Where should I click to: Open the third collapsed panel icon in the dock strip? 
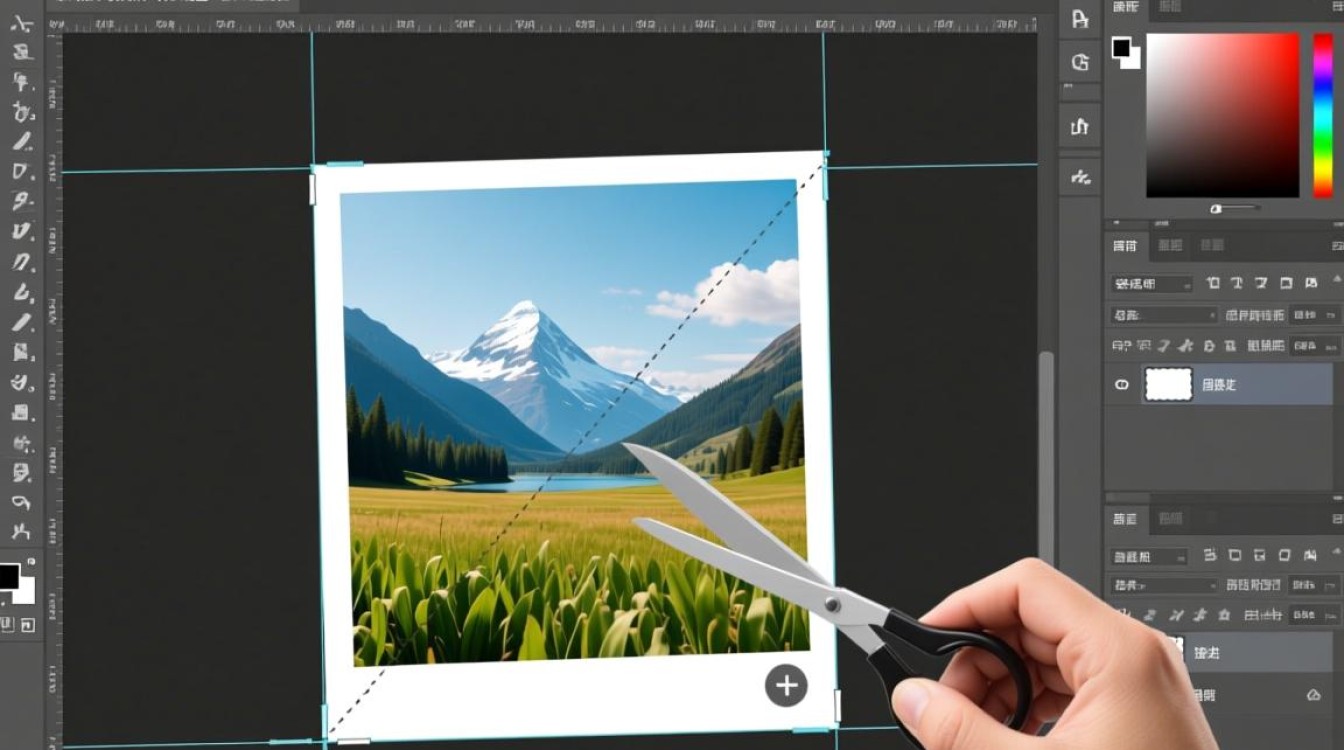(x=1079, y=127)
